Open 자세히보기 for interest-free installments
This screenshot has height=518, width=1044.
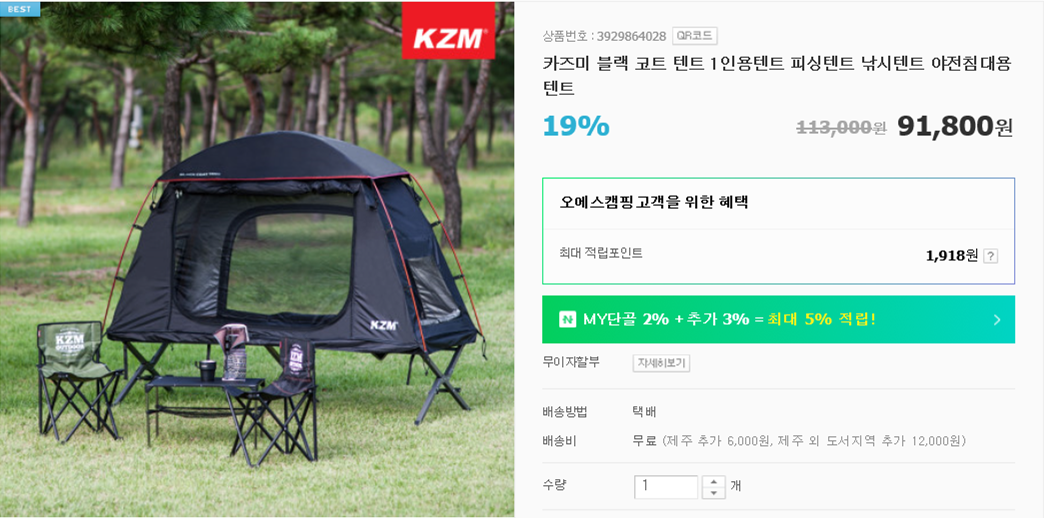[661, 363]
